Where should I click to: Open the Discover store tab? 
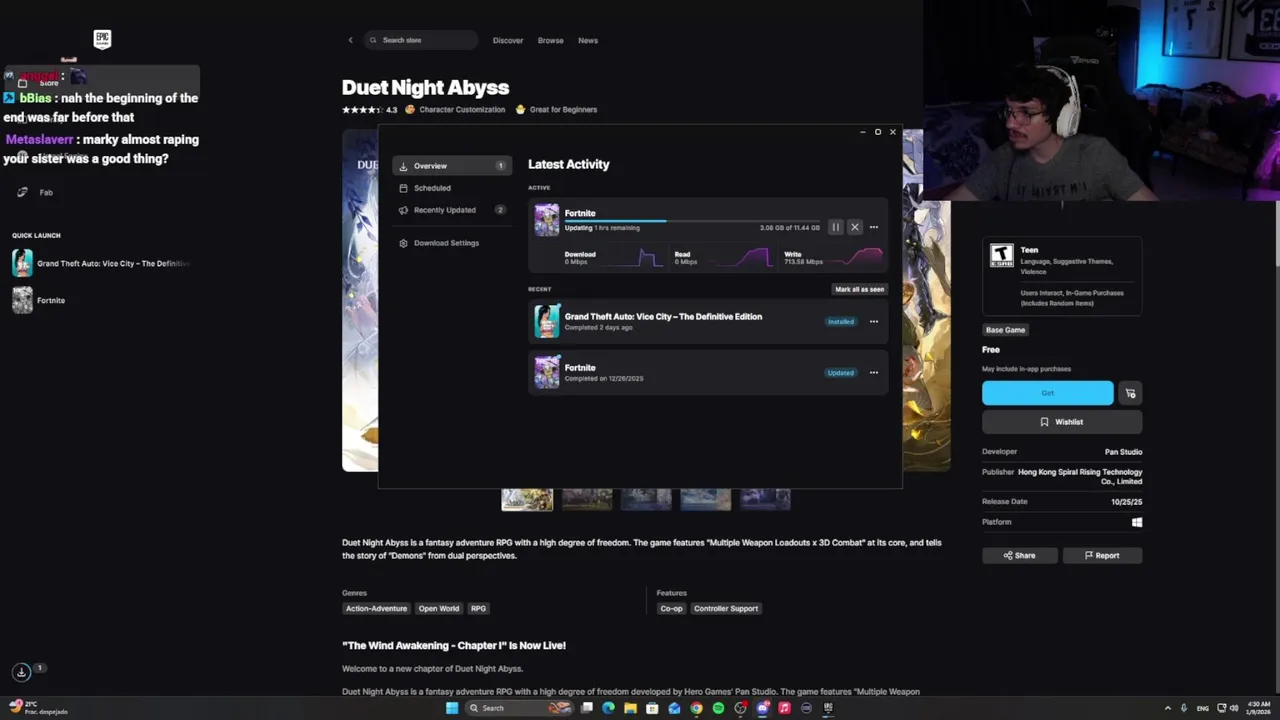pyautogui.click(x=508, y=40)
